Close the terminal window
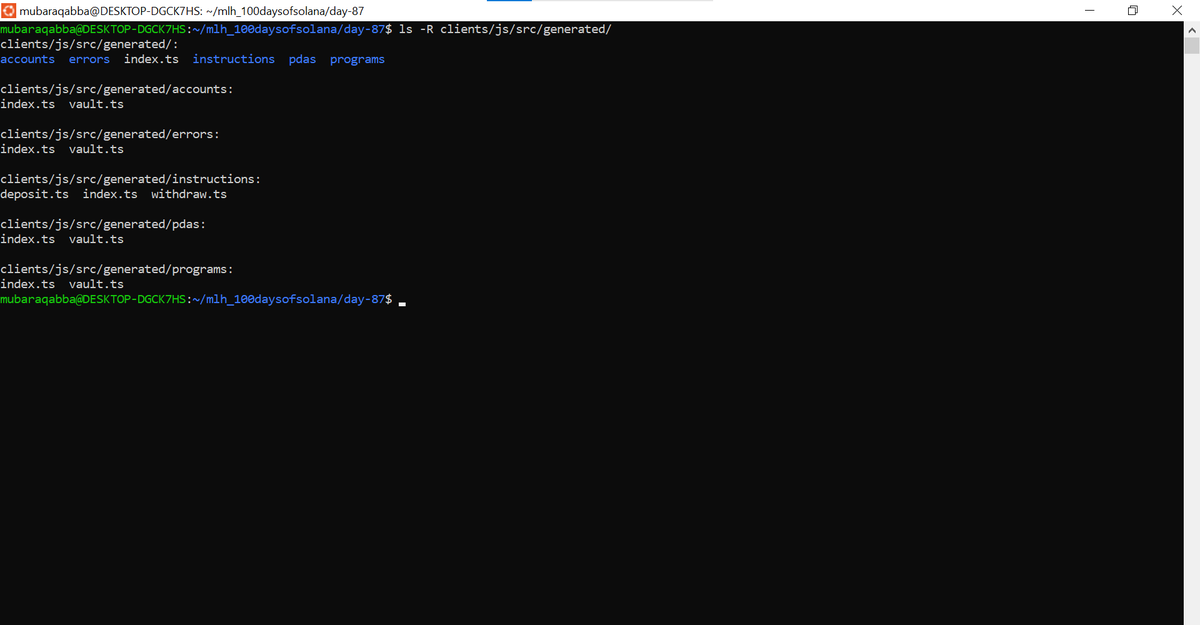 (1177, 10)
